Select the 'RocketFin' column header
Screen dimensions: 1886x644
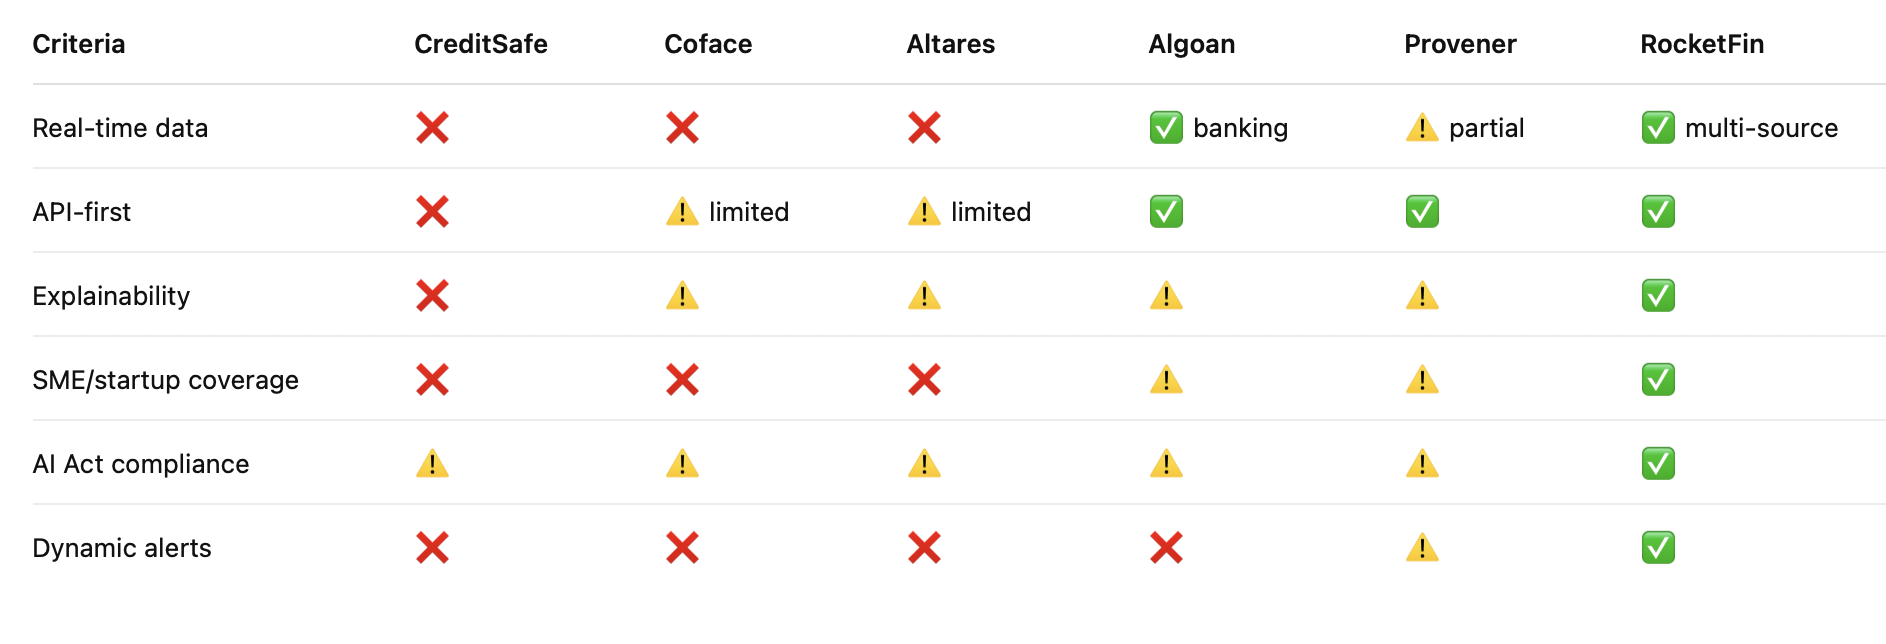click(x=1702, y=44)
